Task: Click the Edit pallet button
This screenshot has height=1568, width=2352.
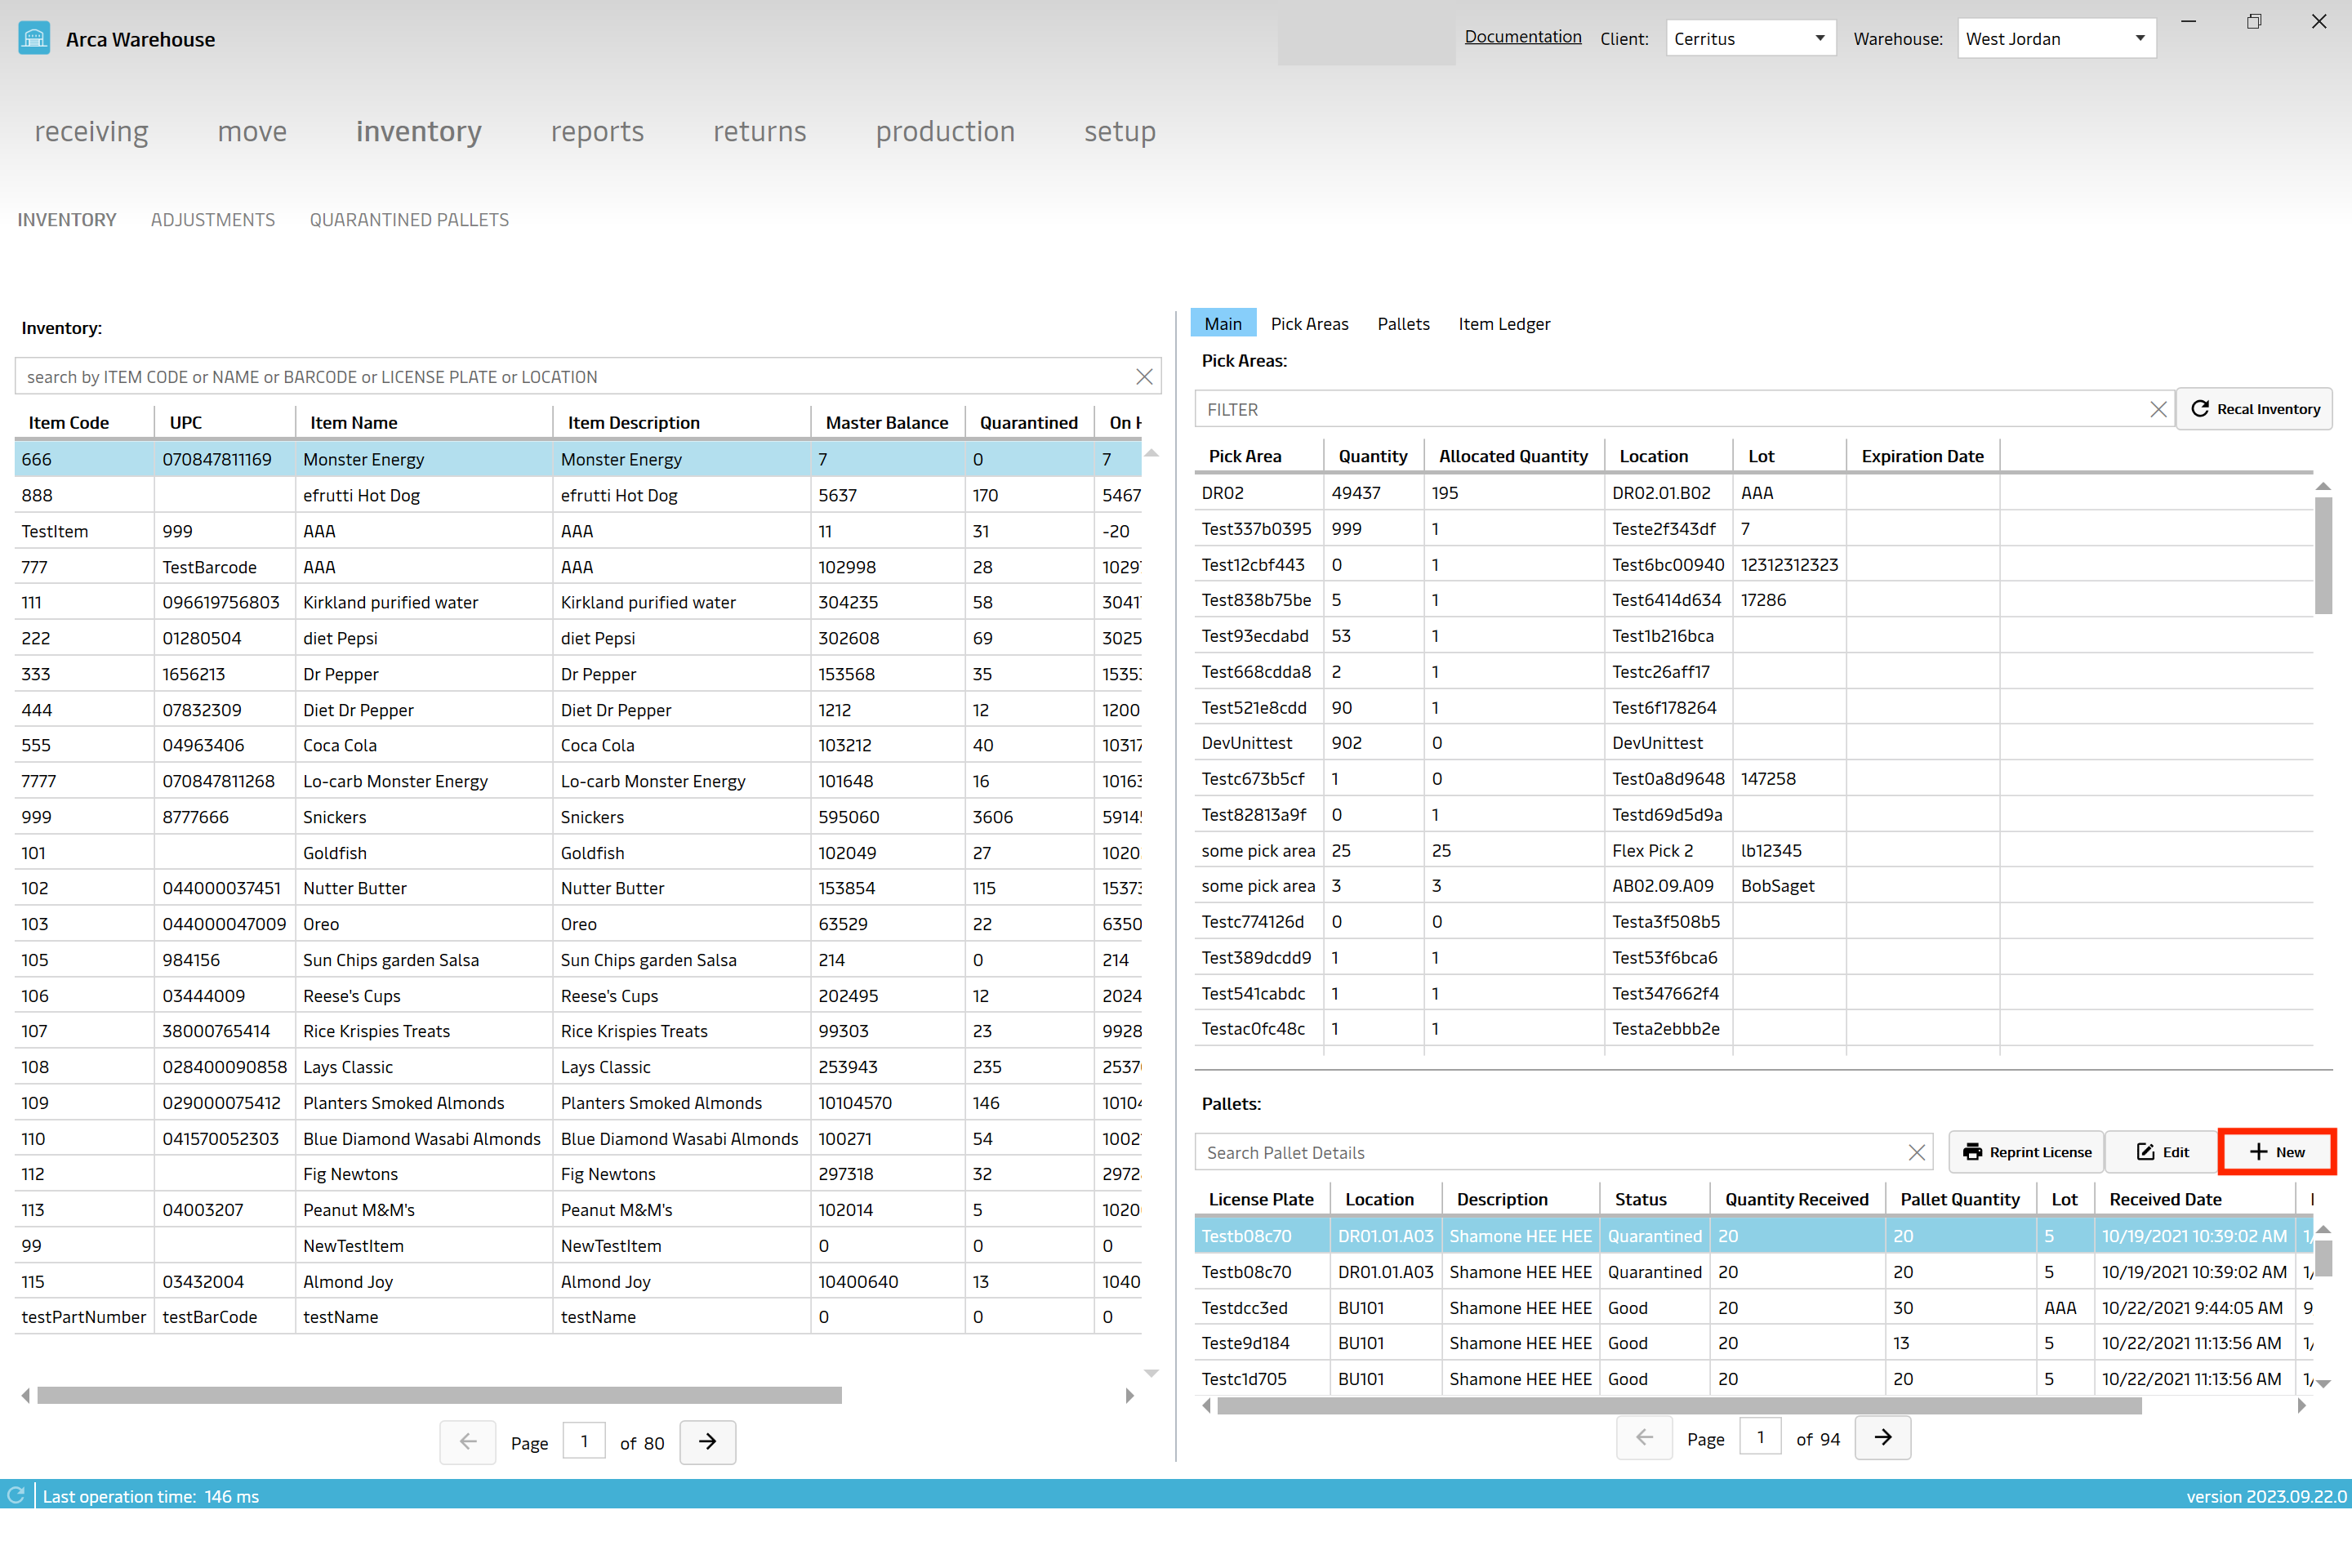Action: pyautogui.click(x=2162, y=1152)
